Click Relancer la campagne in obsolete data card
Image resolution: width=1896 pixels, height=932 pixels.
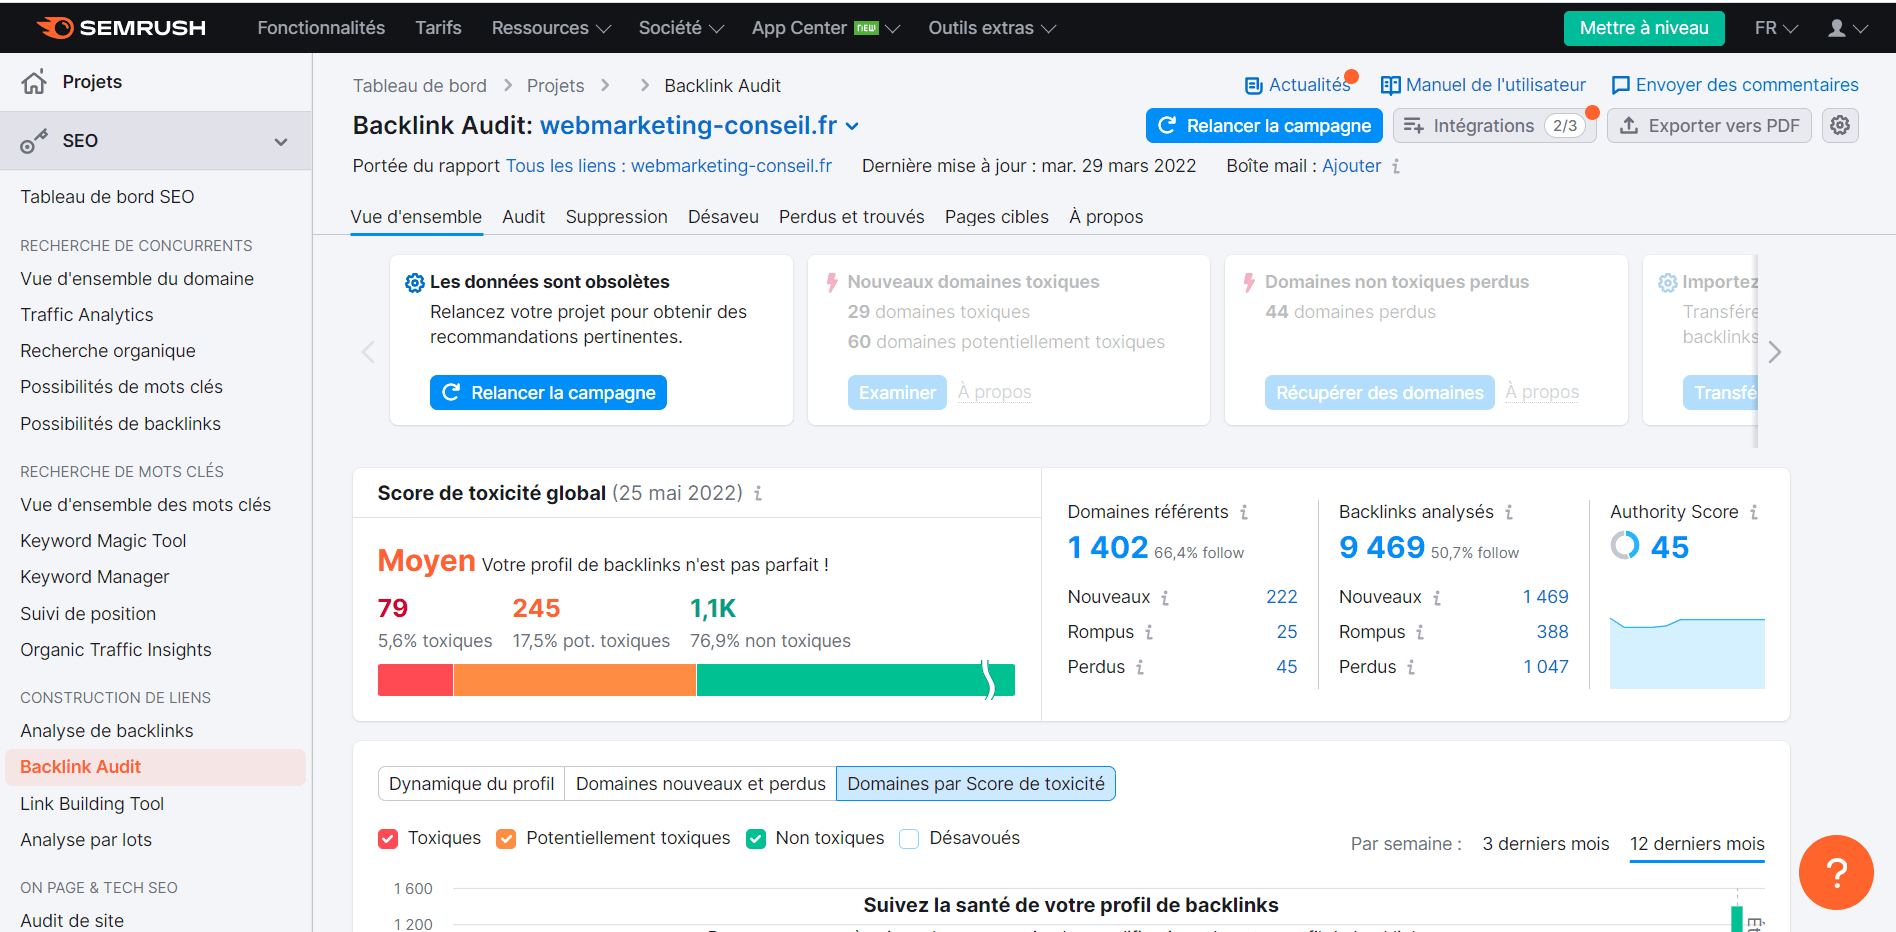(x=548, y=393)
